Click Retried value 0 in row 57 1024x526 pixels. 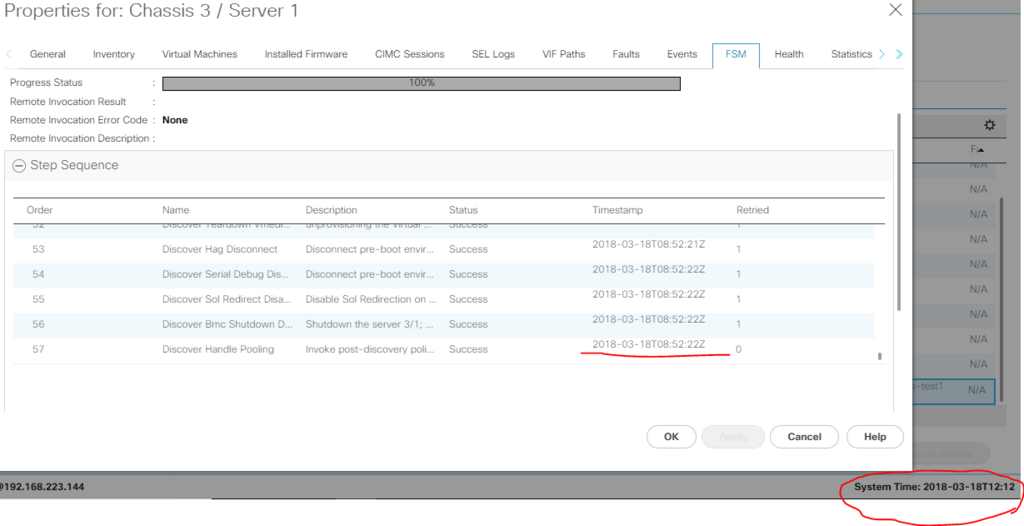pos(739,350)
